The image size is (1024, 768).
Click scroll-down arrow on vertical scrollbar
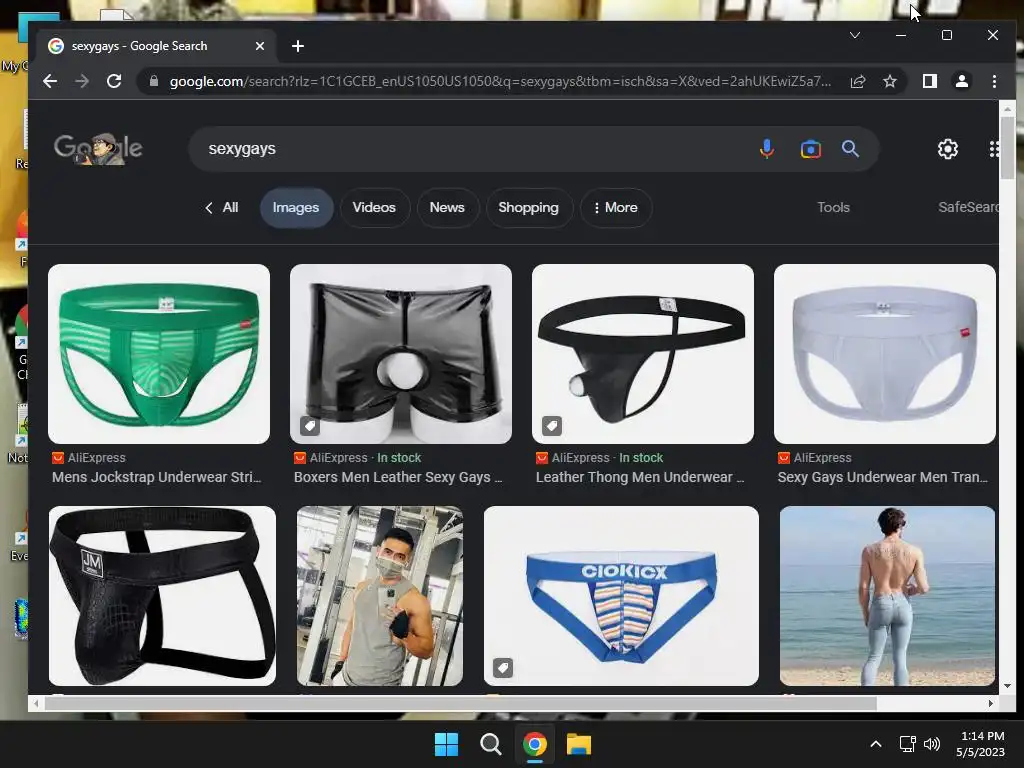(1007, 686)
